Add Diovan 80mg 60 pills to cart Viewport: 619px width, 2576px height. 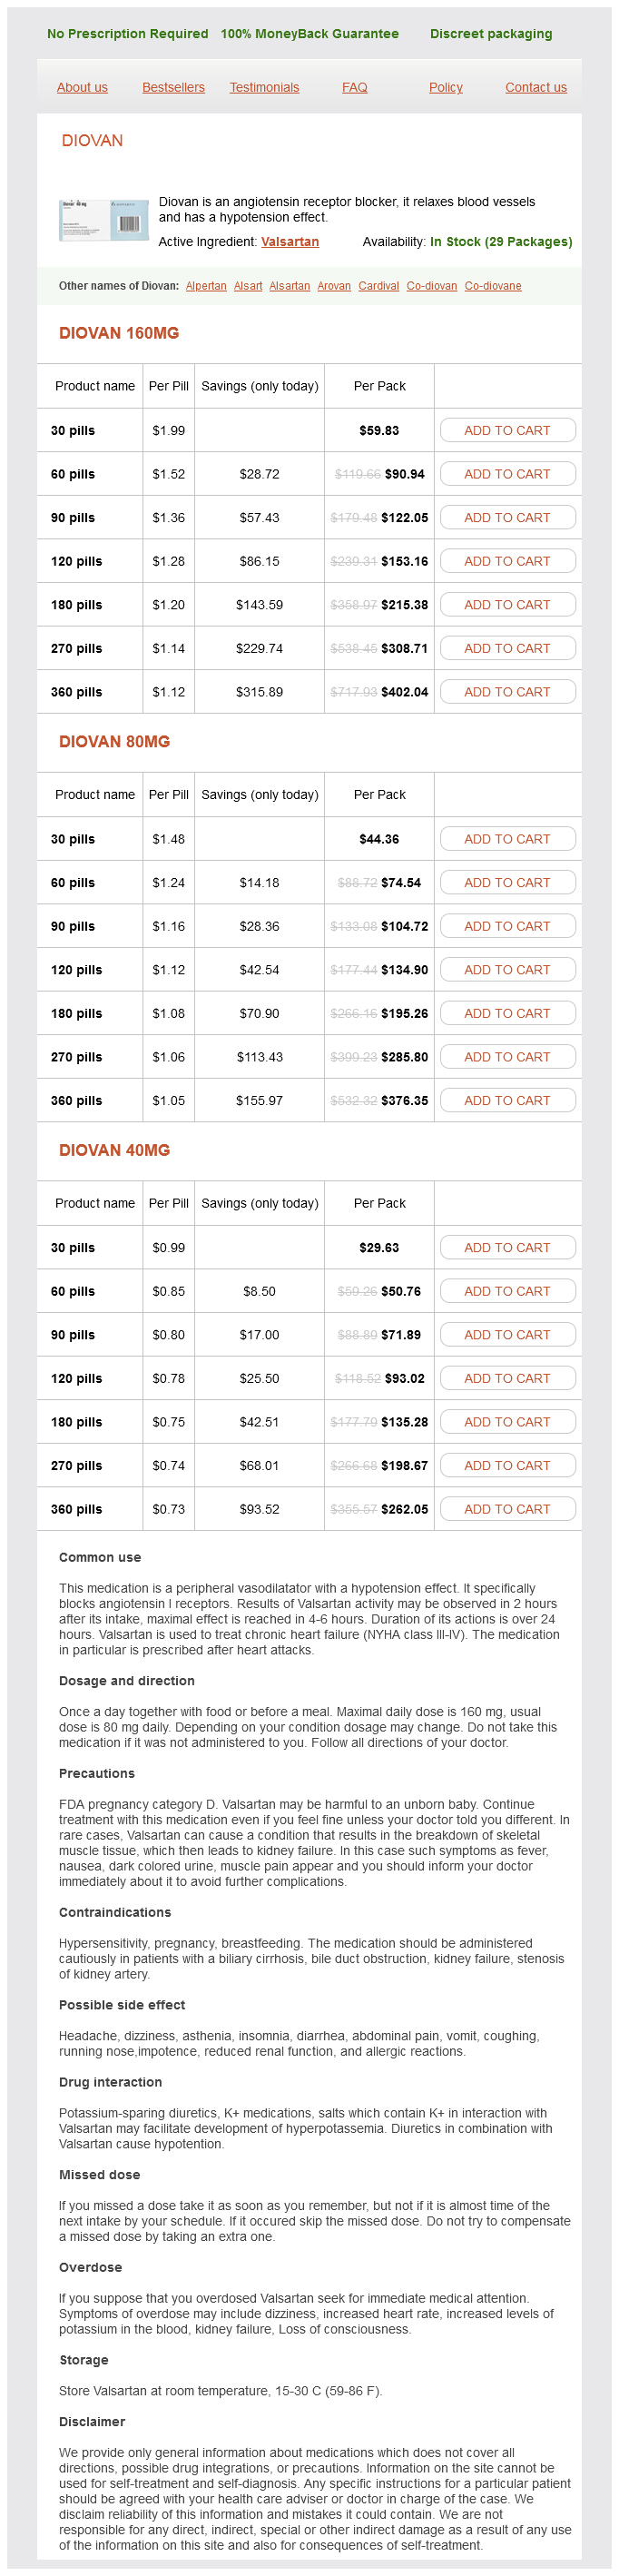(x=507, y=883)
